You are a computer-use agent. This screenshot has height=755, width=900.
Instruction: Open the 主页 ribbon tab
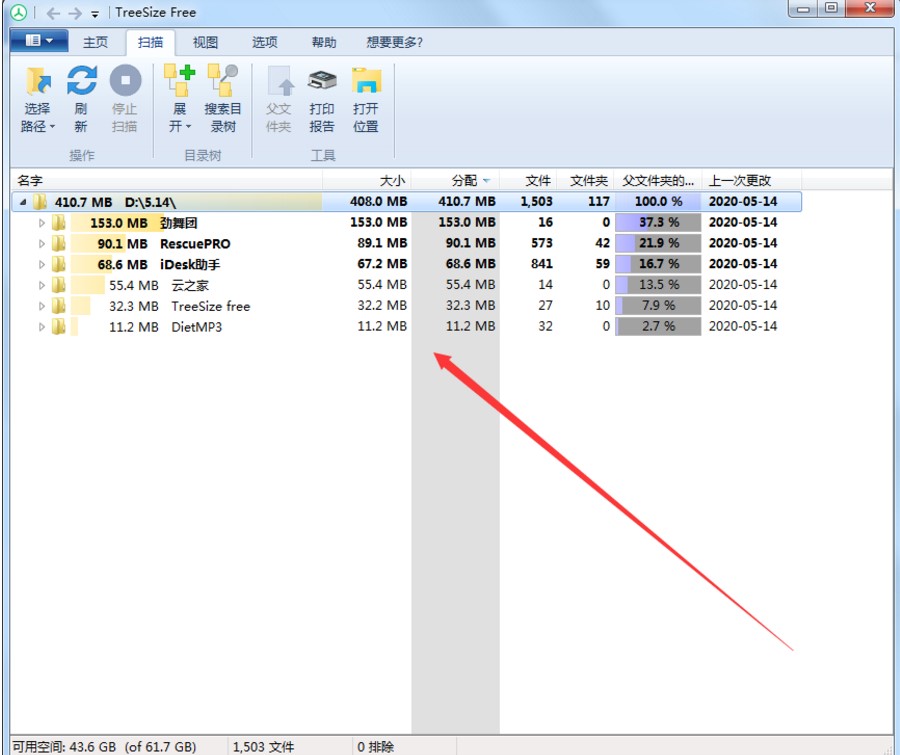coord(95,42)
